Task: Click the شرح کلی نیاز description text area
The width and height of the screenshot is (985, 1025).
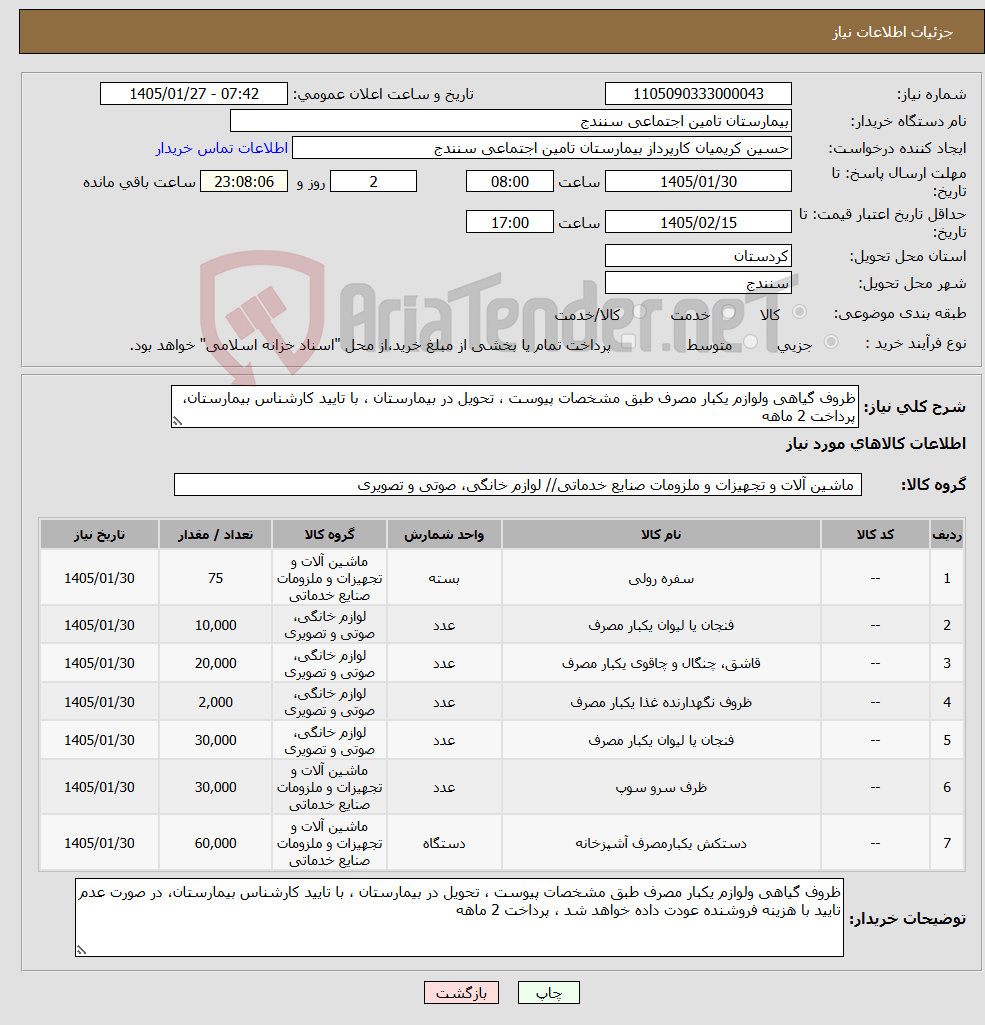Action: pyautogui.click(x=515, y=407)
